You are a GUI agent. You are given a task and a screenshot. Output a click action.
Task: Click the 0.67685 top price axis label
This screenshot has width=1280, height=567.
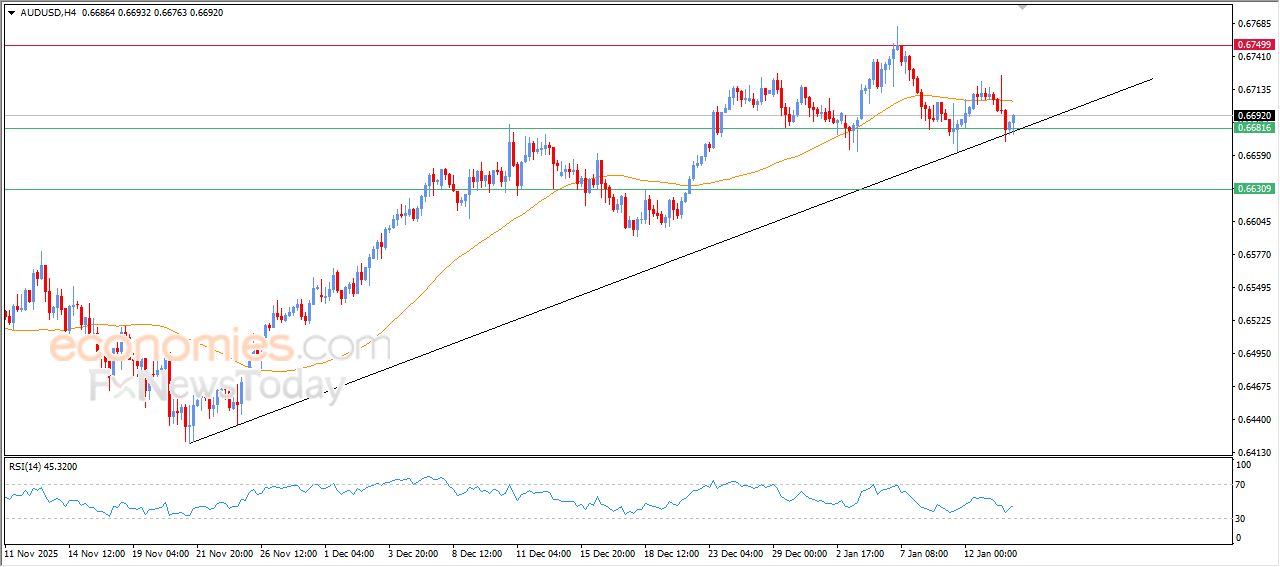(x=1253, y=23)
